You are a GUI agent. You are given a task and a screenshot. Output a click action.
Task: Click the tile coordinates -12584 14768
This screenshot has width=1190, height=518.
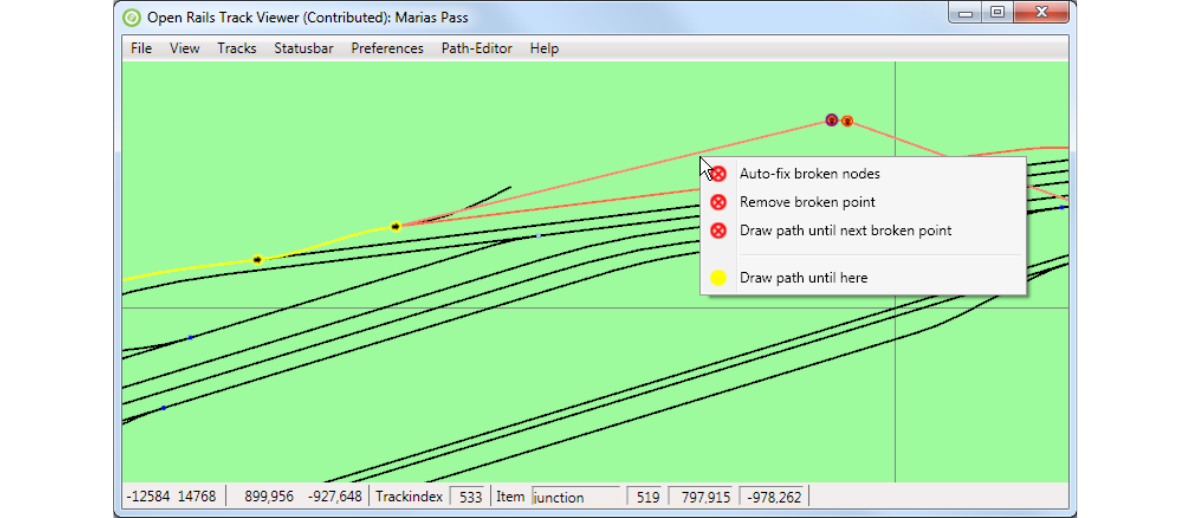click(x=172, y=498)
